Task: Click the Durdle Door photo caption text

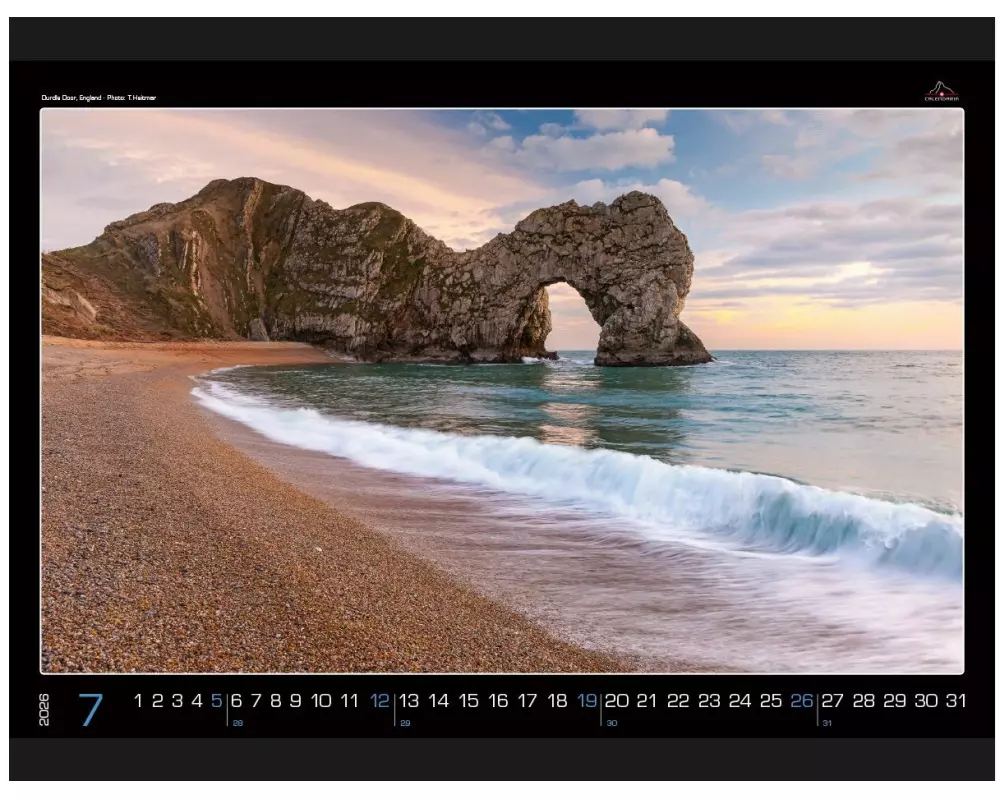Action: (98, 98)
